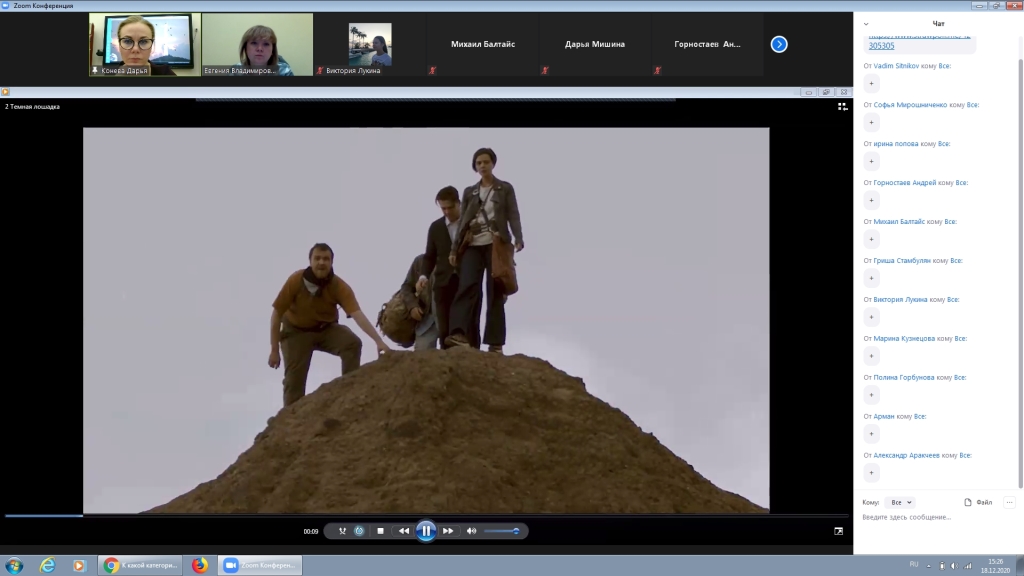Click the plus message from Софья Мирошниченко

point(871,122)
